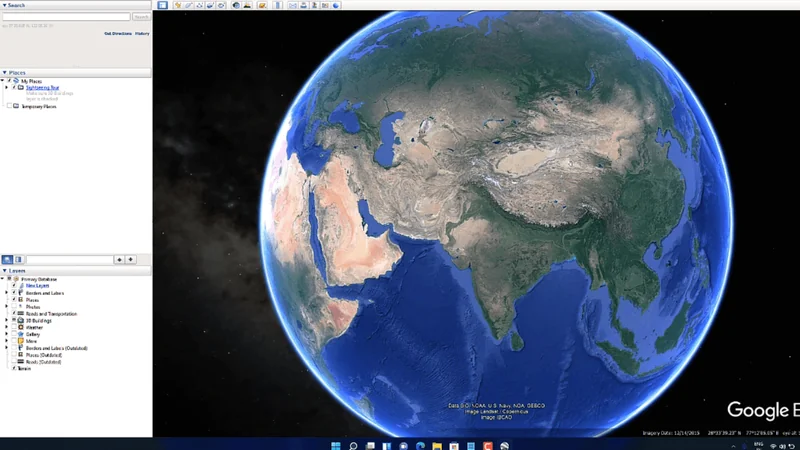The image size is (800, 450).
Task: Show historical imagery with the clock icon
Action: pos(236,5)
